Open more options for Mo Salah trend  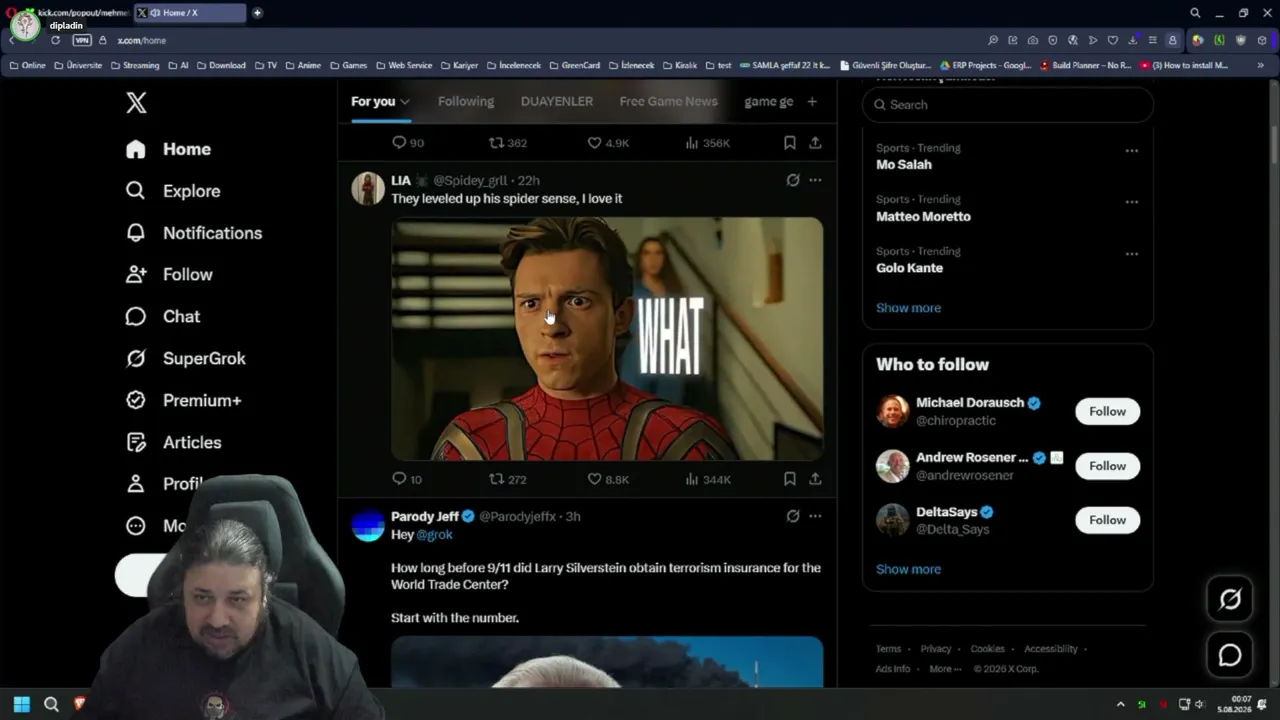pos(1131,150)
